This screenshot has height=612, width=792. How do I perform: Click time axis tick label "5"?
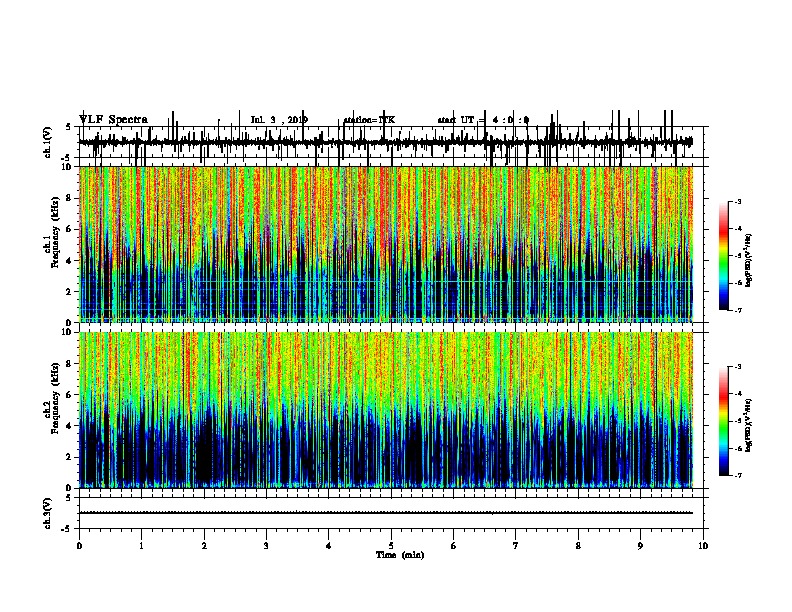click(391, 546)
